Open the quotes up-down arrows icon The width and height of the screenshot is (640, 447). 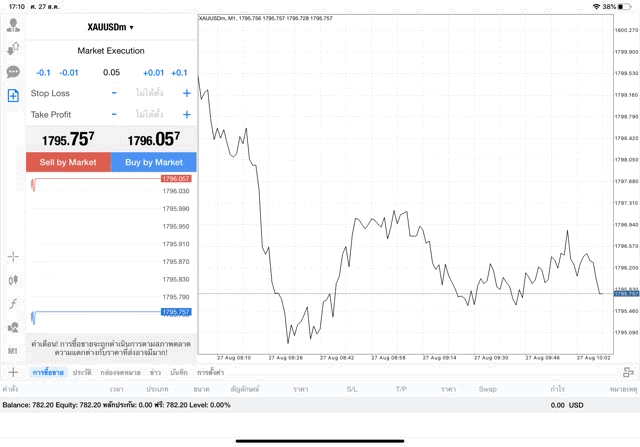pos(13,48)
